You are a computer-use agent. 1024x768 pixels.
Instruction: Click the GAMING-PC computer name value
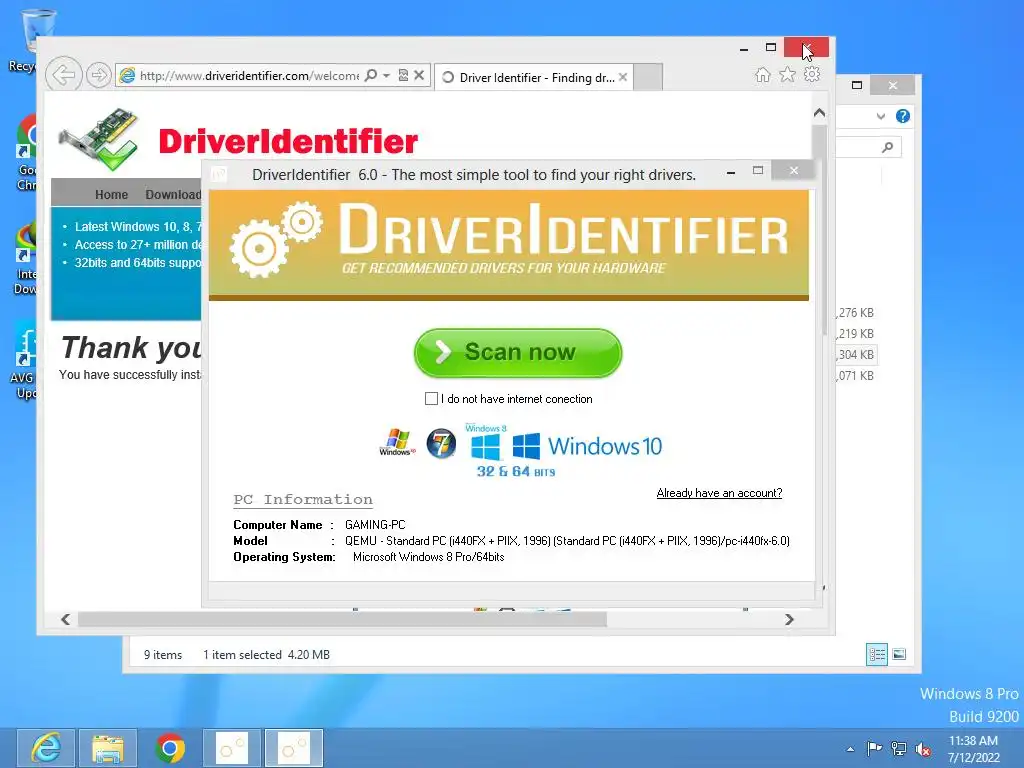[375, 525]
